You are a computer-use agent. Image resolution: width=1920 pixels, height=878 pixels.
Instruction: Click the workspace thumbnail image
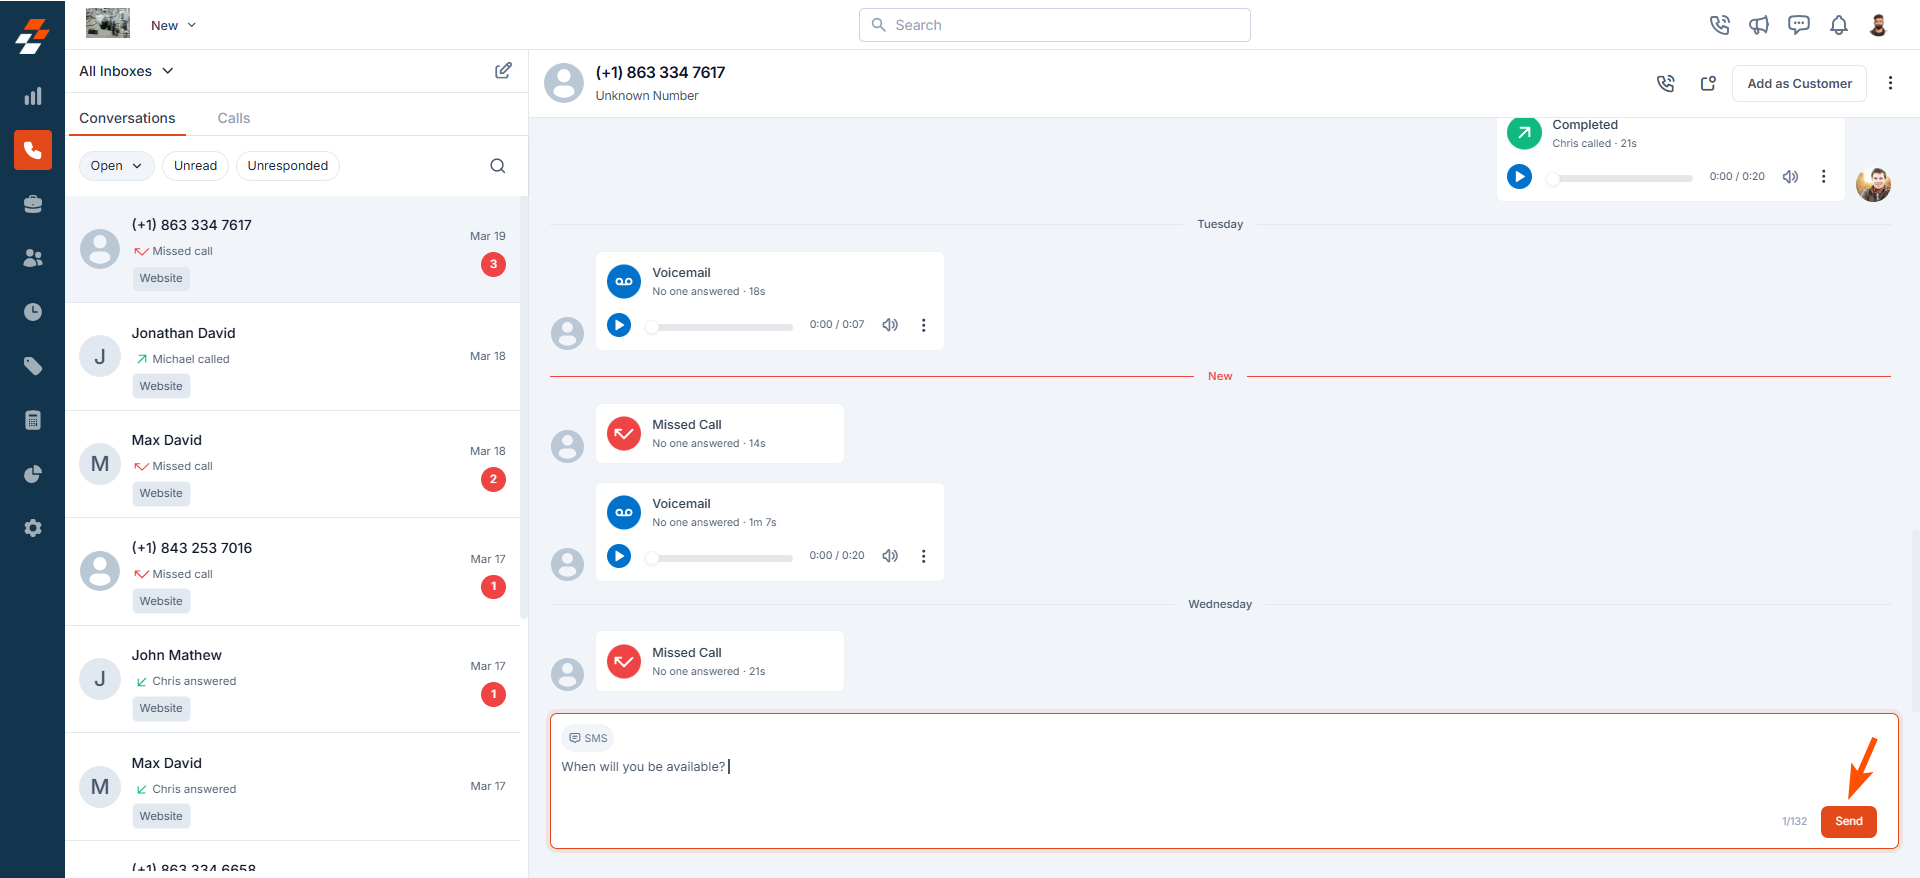(x=108, y=23)
